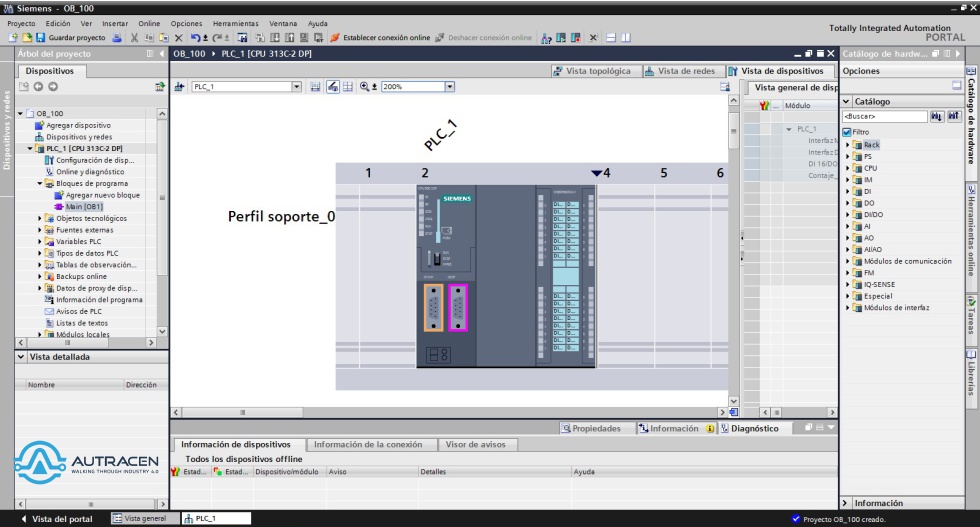This screenshot has height=527, width=980.
Task: Click Guardar proyecto save button
Action: [71, 38]
